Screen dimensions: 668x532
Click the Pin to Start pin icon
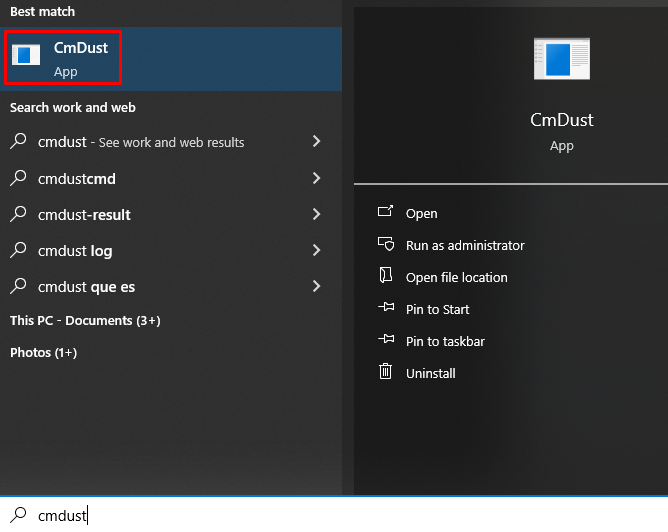(x=385, y=309)
